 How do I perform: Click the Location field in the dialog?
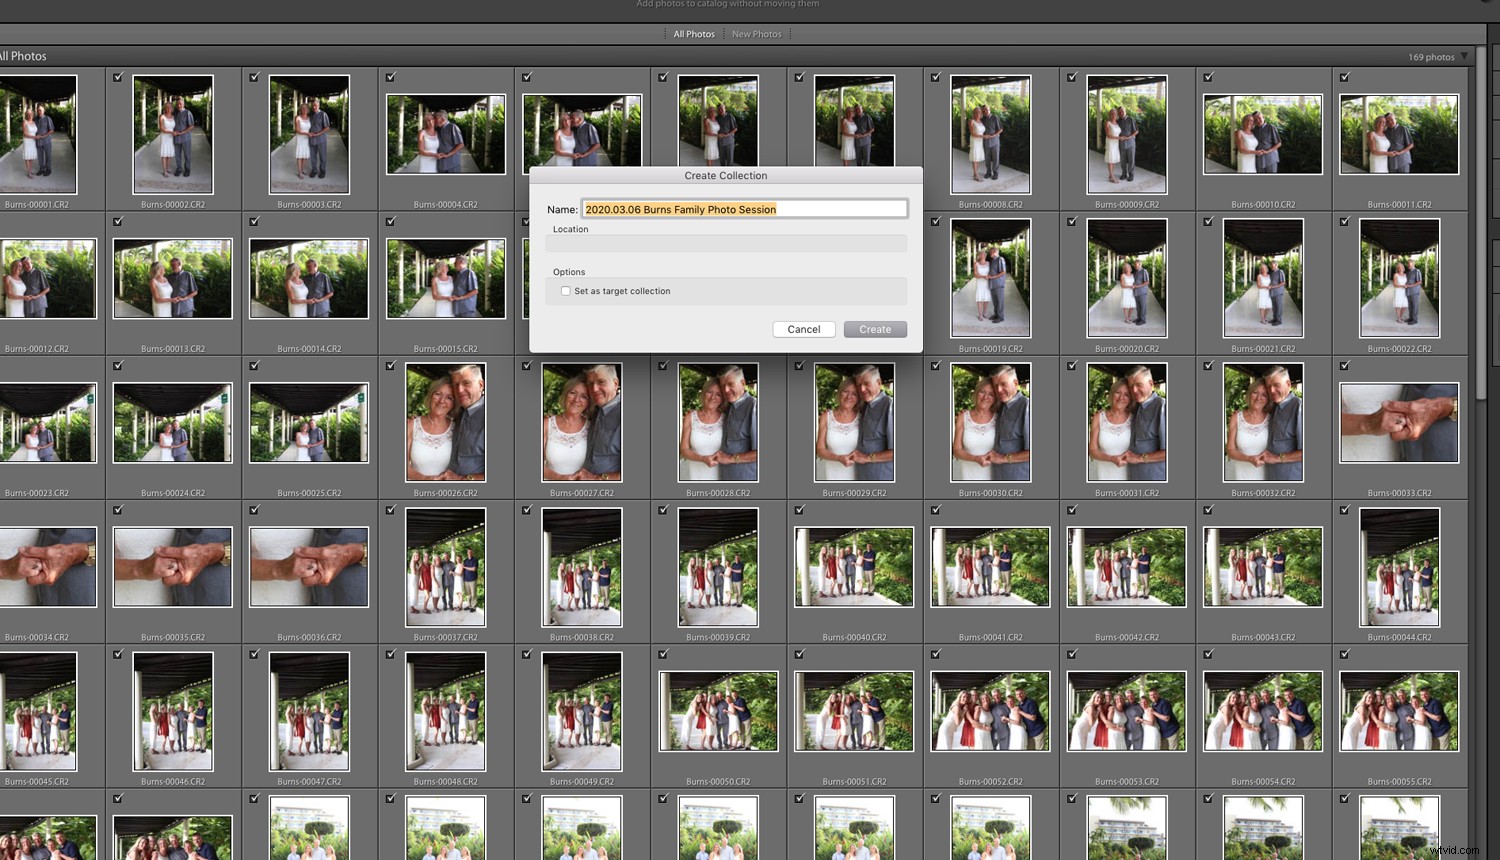[x=725, y=243]
